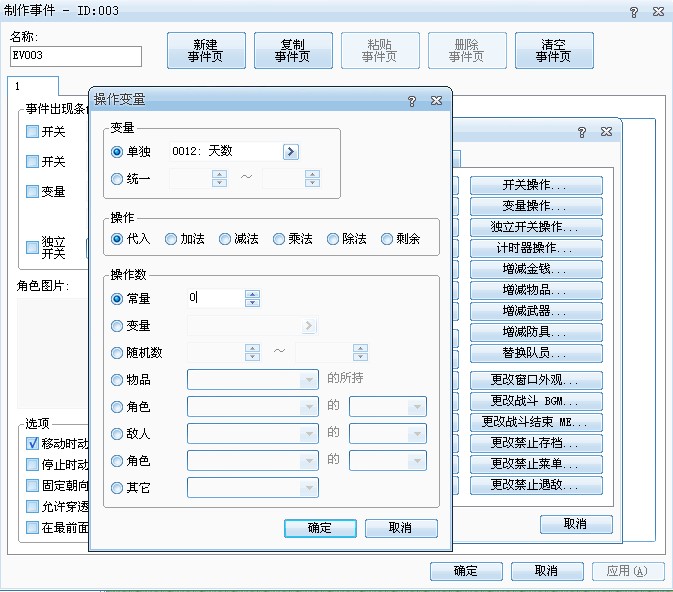Click 新建事件页 new event page button
This screenshot has width=673, height=592.
[206, 51]
